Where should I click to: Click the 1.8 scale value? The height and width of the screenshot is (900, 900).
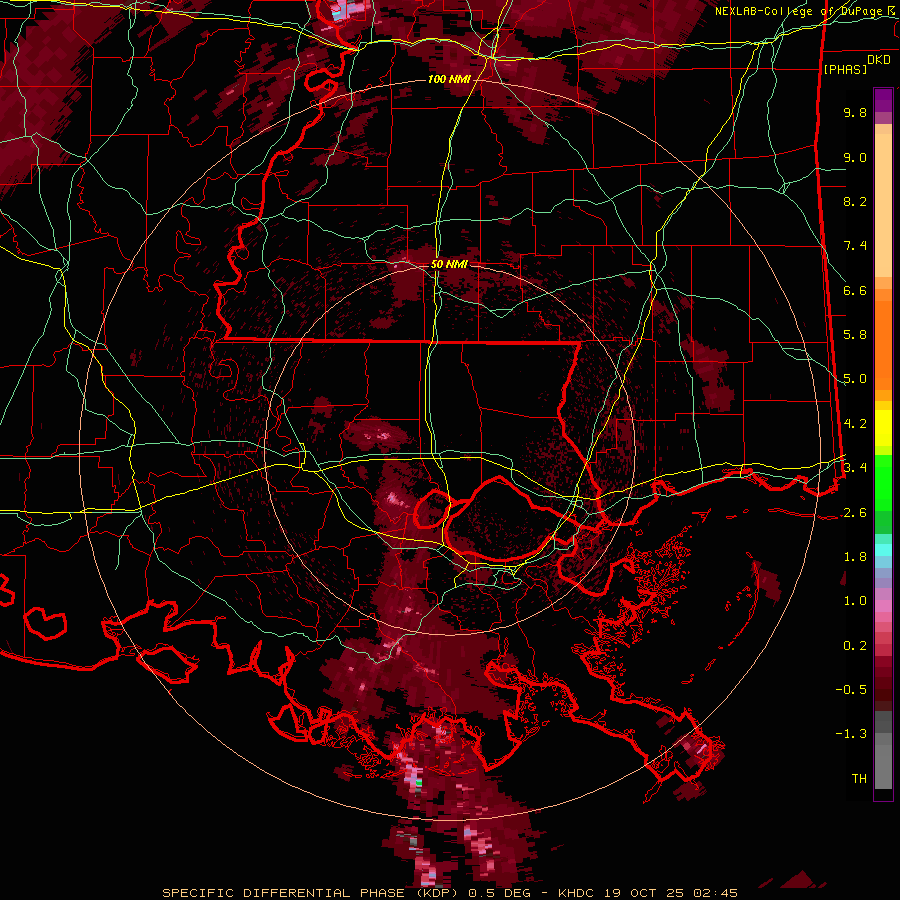[x=855, y=557]
